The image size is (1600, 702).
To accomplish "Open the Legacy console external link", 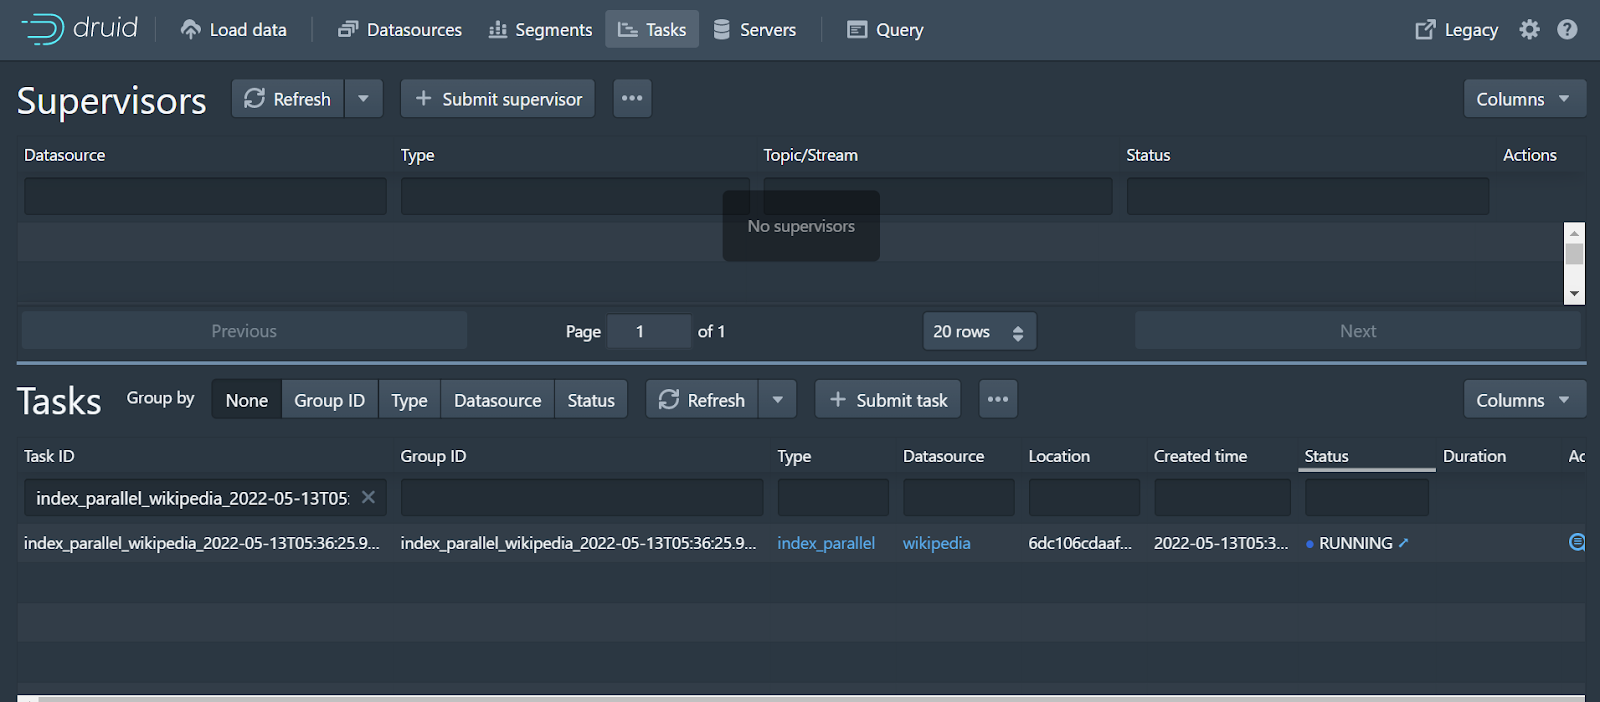I will (1457, 30).
